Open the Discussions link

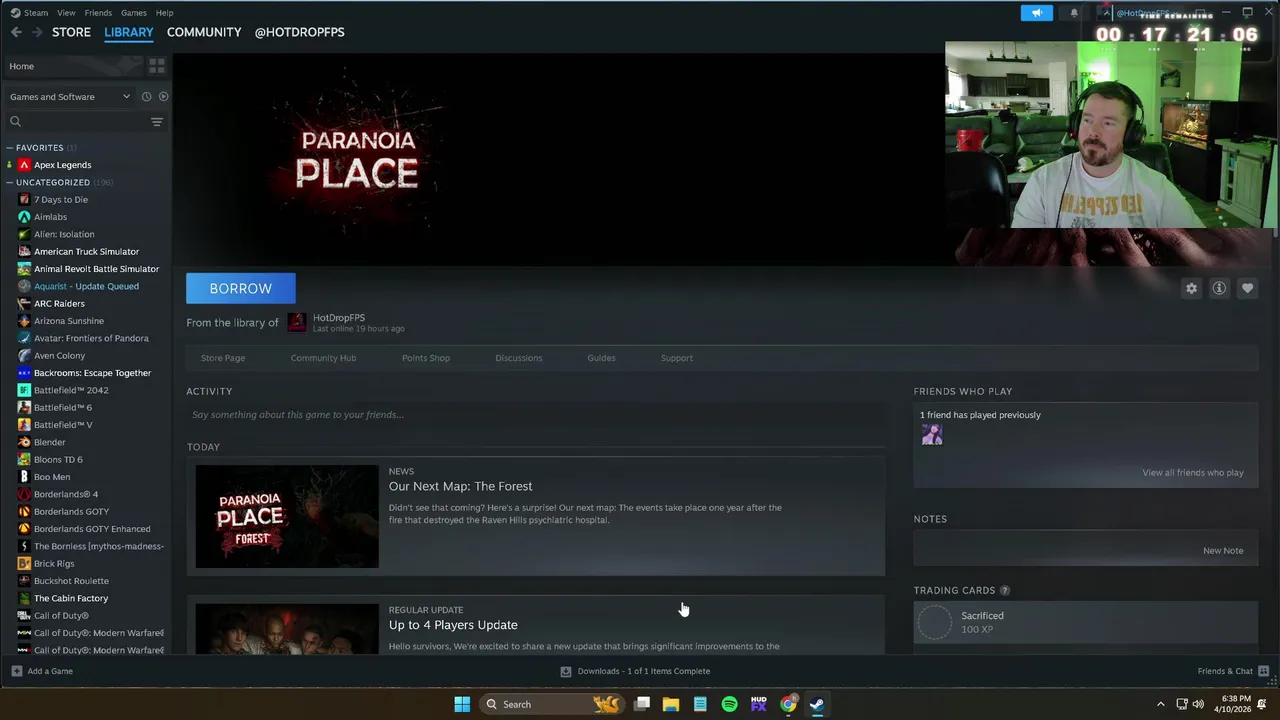coord(519,358)
